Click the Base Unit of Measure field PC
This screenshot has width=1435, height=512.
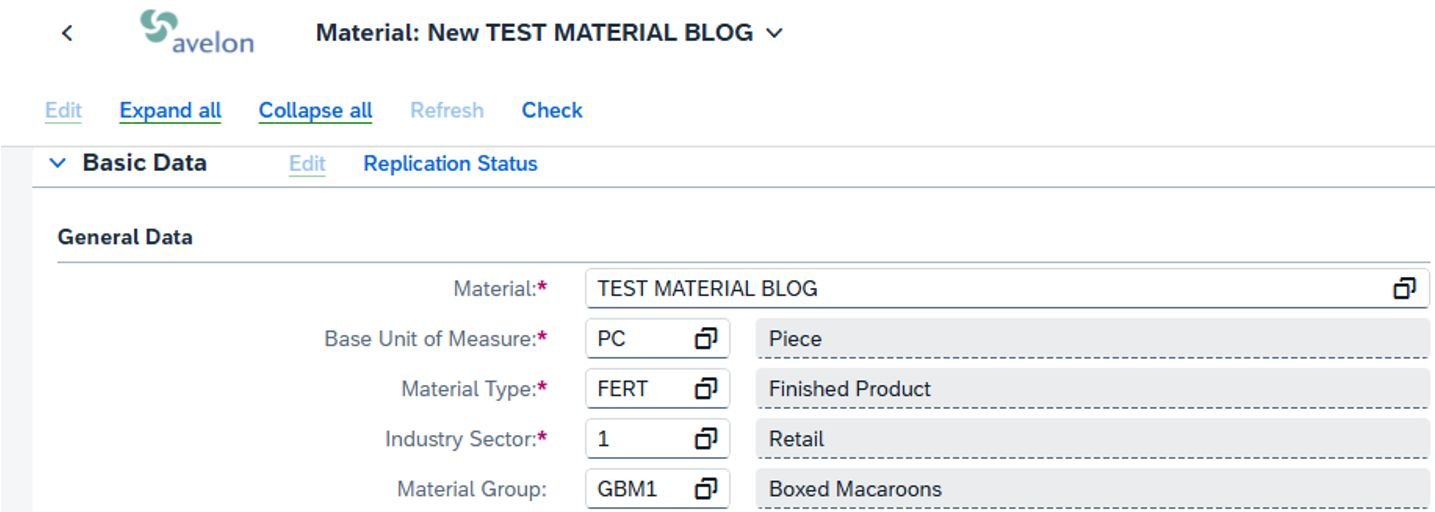(657, 339)
